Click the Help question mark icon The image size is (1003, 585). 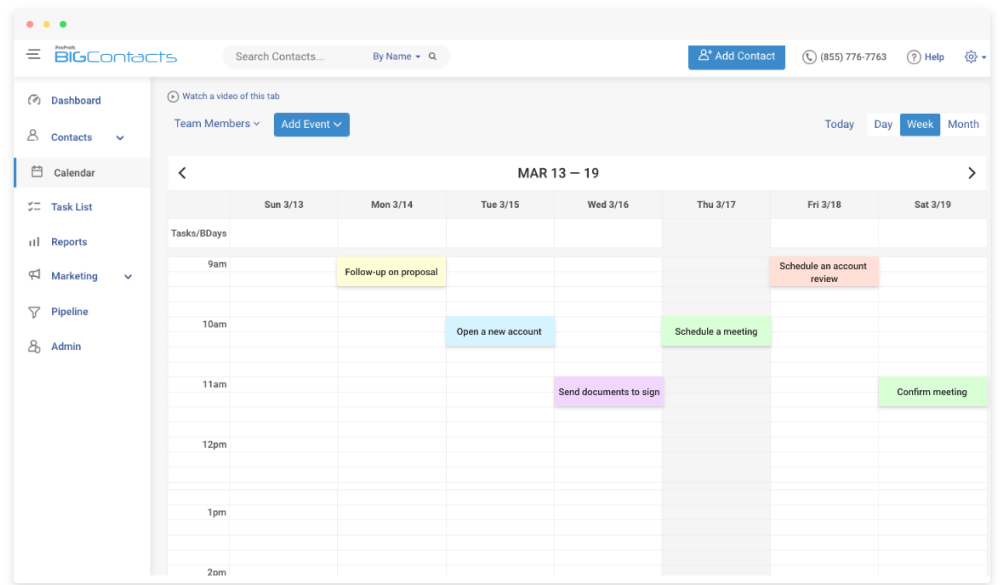pyautogui.click(x=913, y=57)
